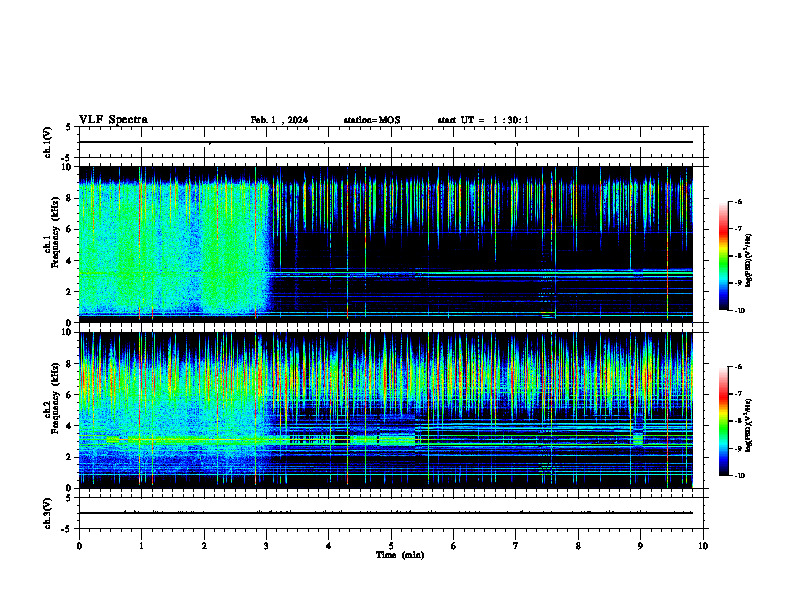Image resolution: width=792 pixels, height=612 pixels.
Task: Click the "-7" label on ch.2 color bar
Action: click(738, 394)
